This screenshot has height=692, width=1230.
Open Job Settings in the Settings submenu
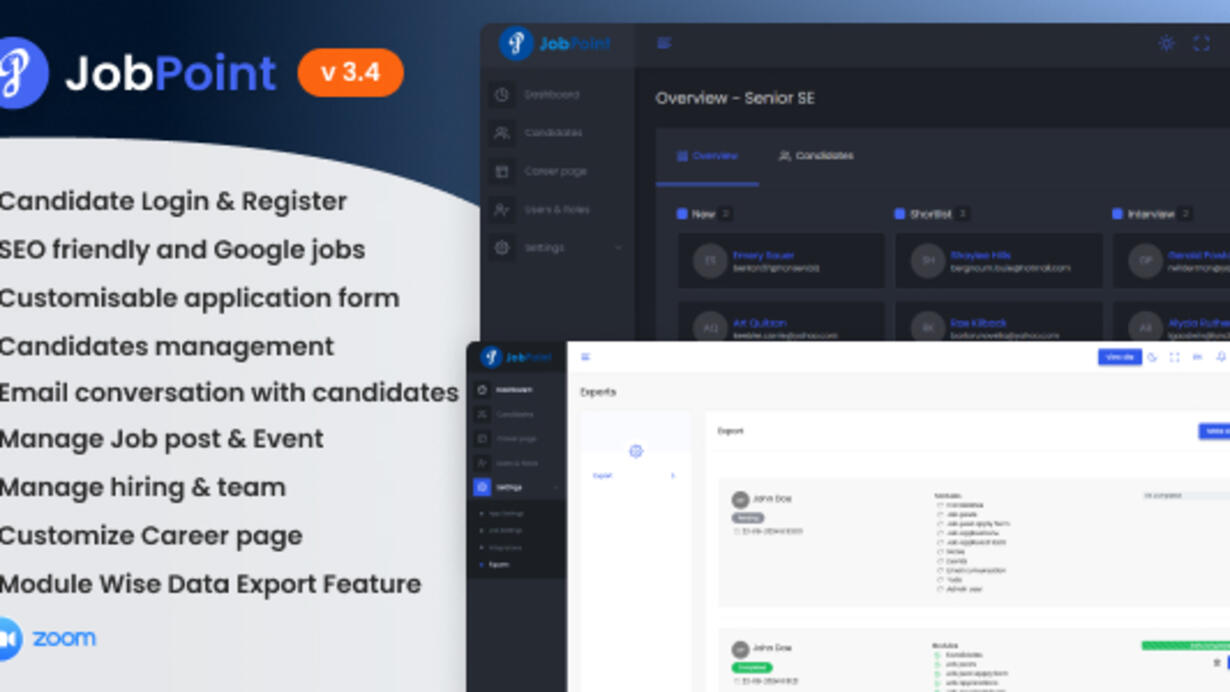pos(505,531)
